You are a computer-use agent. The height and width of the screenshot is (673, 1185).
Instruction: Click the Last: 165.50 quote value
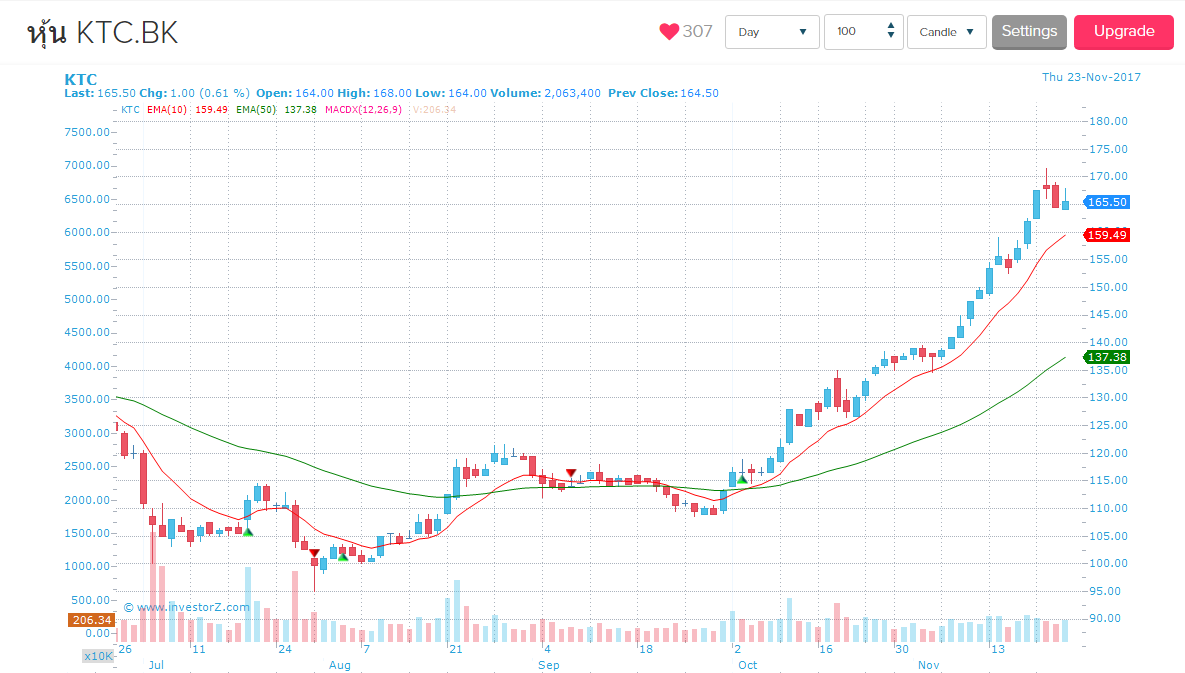pos(100,93)
